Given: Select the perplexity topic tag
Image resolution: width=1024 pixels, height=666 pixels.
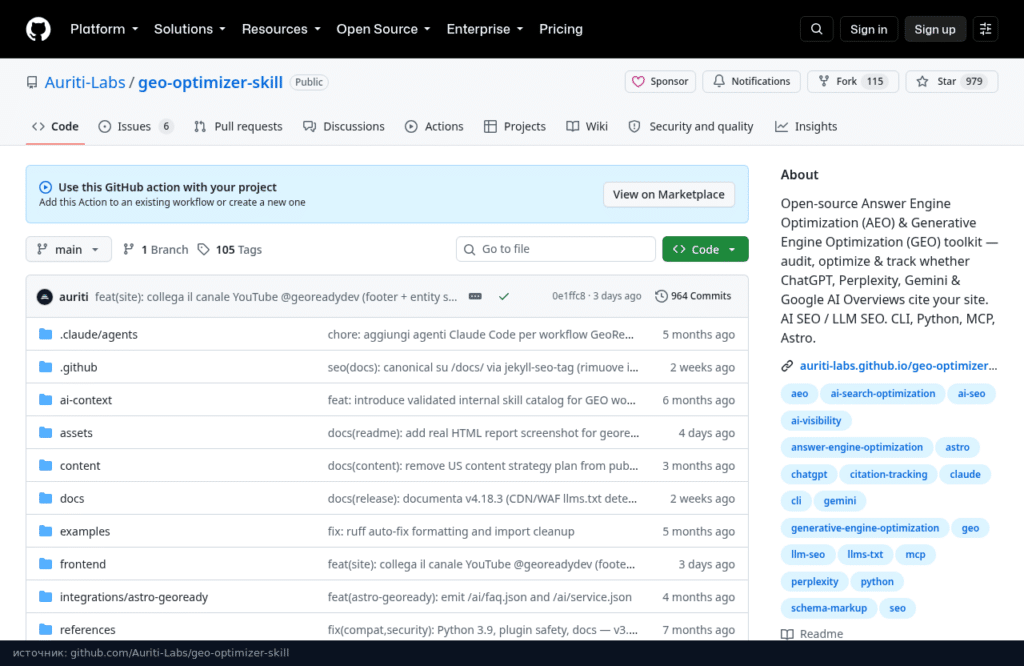Looking at the screenshot, I should 814,581.
